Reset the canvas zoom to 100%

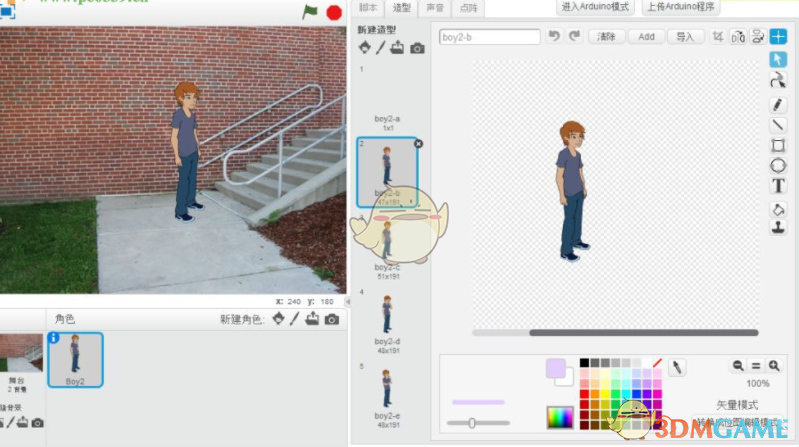(756, 365)
